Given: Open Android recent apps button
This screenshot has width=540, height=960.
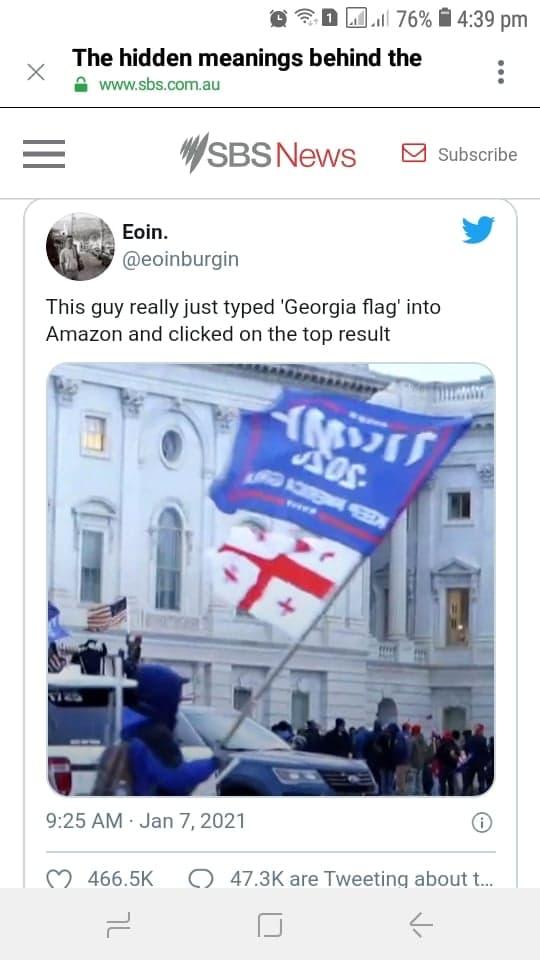Looking at the screenshot, I should pyautogui.click(x=118, y=924).
